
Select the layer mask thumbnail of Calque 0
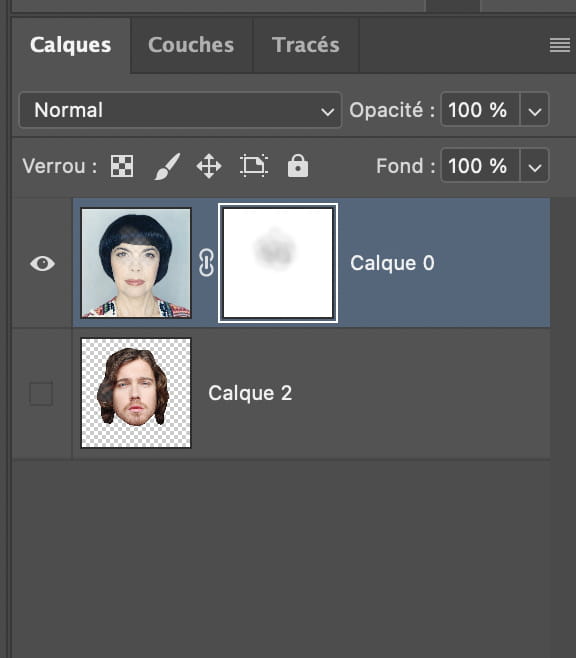[278, 263]
